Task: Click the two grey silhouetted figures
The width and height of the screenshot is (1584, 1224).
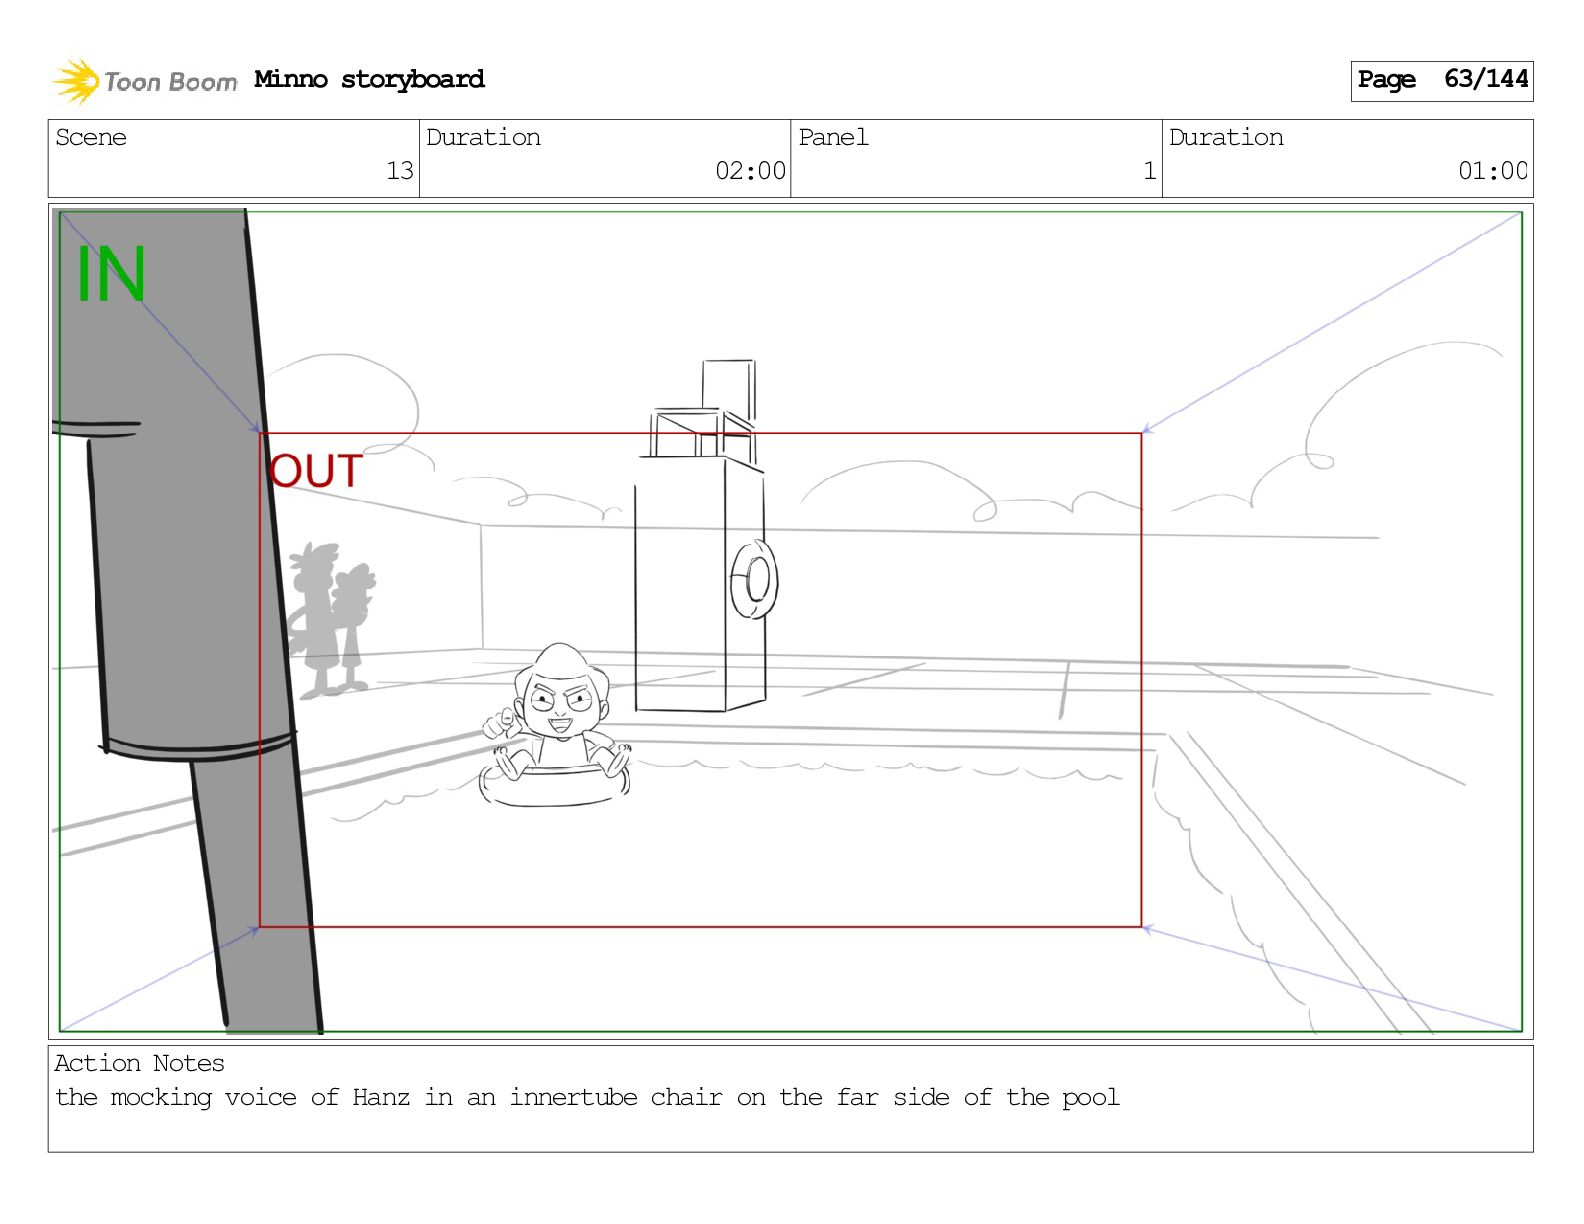Action: tap(331, 619)
